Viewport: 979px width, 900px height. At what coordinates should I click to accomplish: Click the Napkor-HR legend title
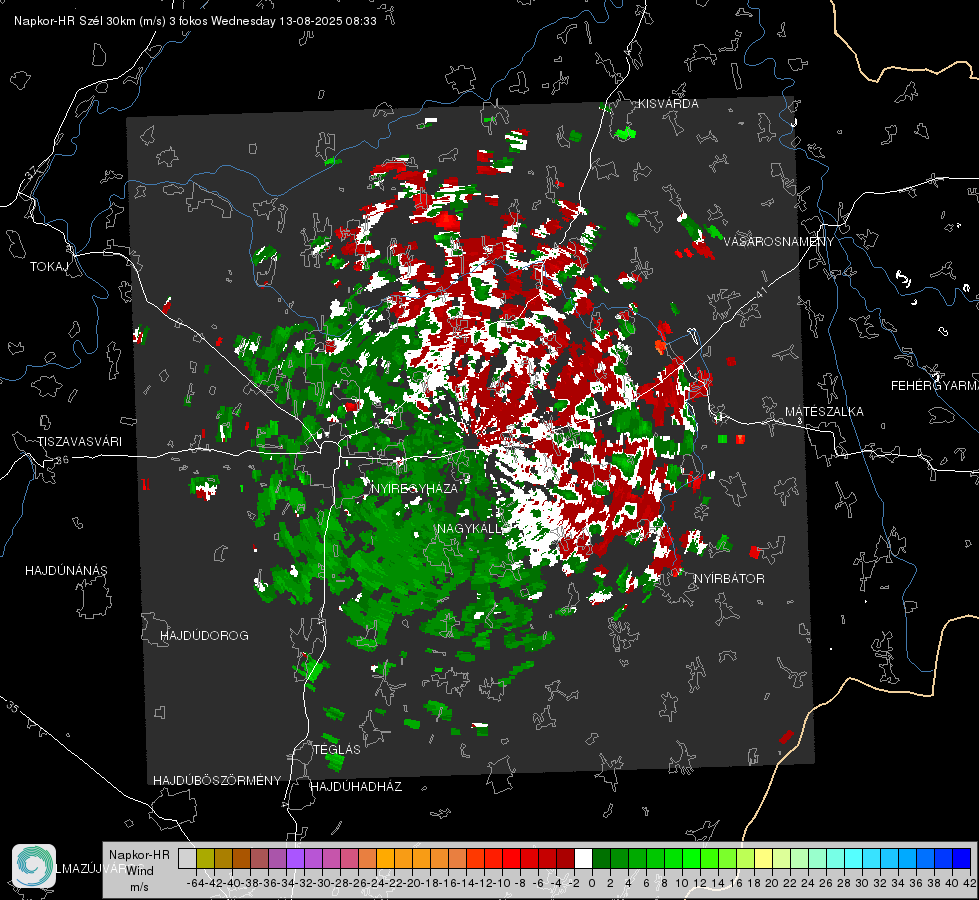point(139,854)
